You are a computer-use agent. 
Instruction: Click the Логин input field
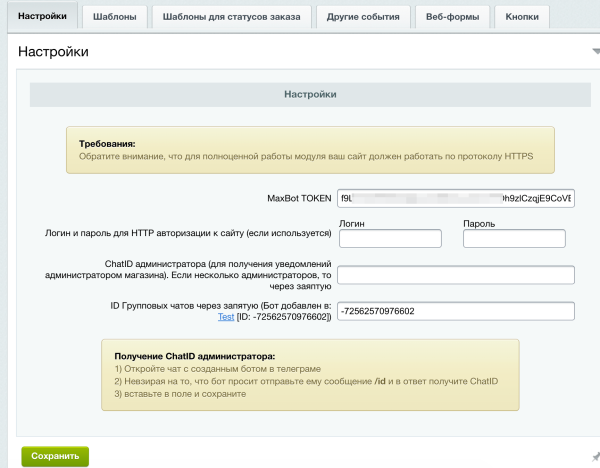[x=390, y=239]
